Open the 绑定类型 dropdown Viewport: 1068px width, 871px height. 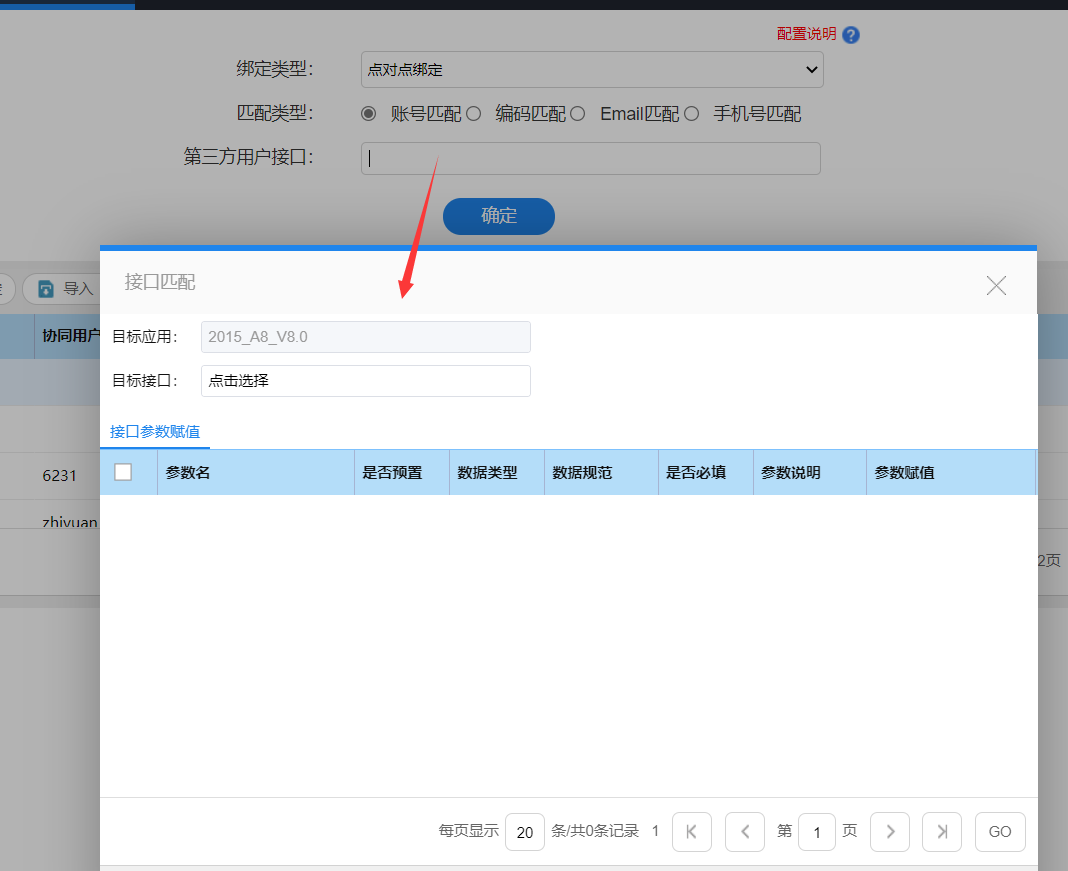pos(592,70)
